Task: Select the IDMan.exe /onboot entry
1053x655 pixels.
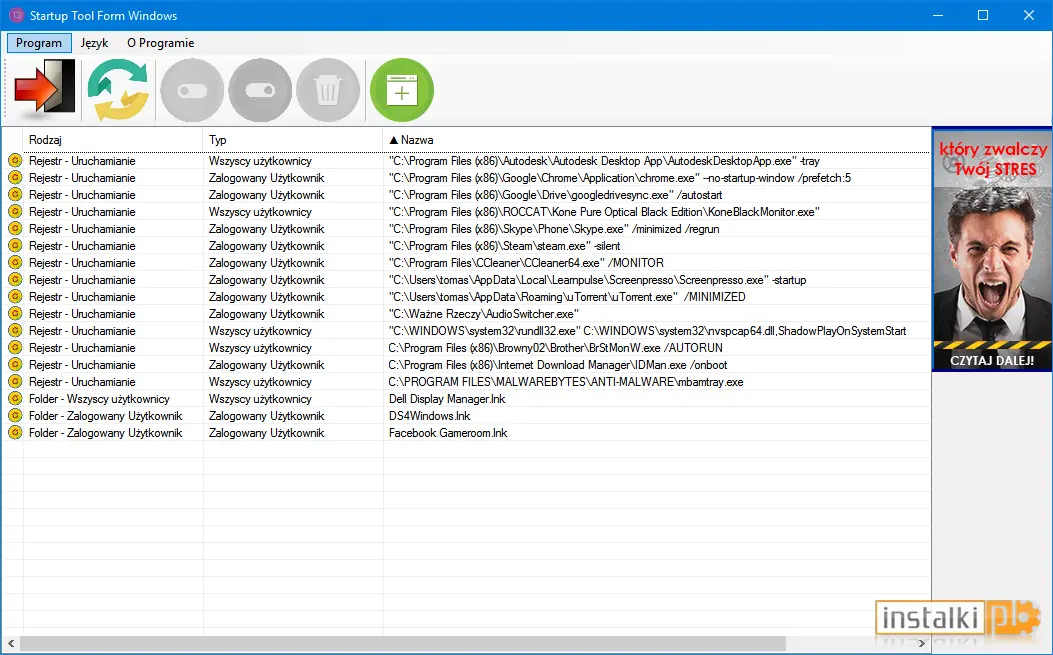Action: click(557, 365)
